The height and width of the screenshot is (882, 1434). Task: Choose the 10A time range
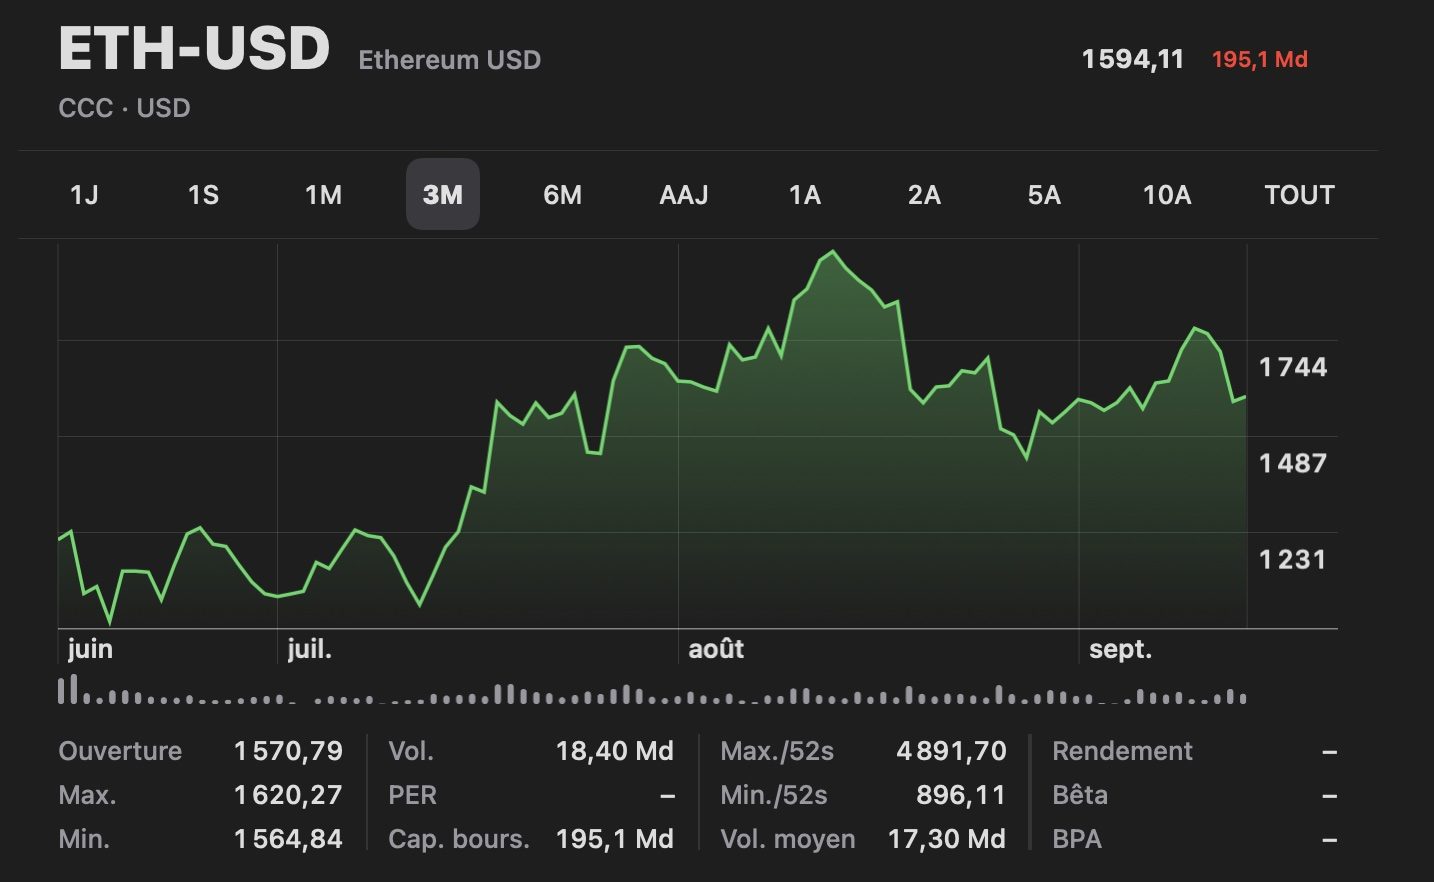[x=1167, y=195]
